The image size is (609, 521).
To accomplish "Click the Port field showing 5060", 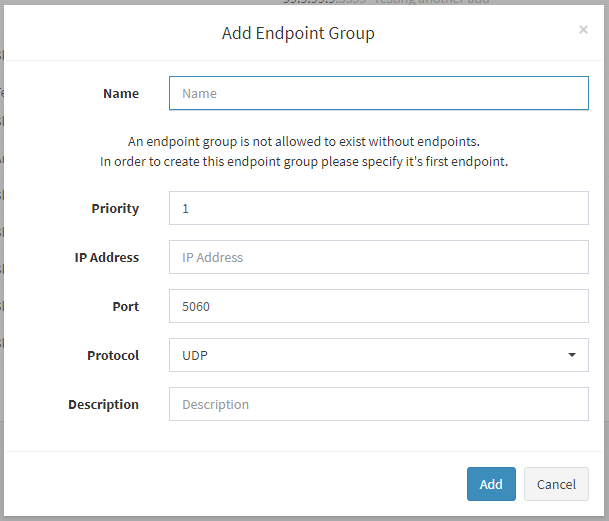I will pos(379,306).
